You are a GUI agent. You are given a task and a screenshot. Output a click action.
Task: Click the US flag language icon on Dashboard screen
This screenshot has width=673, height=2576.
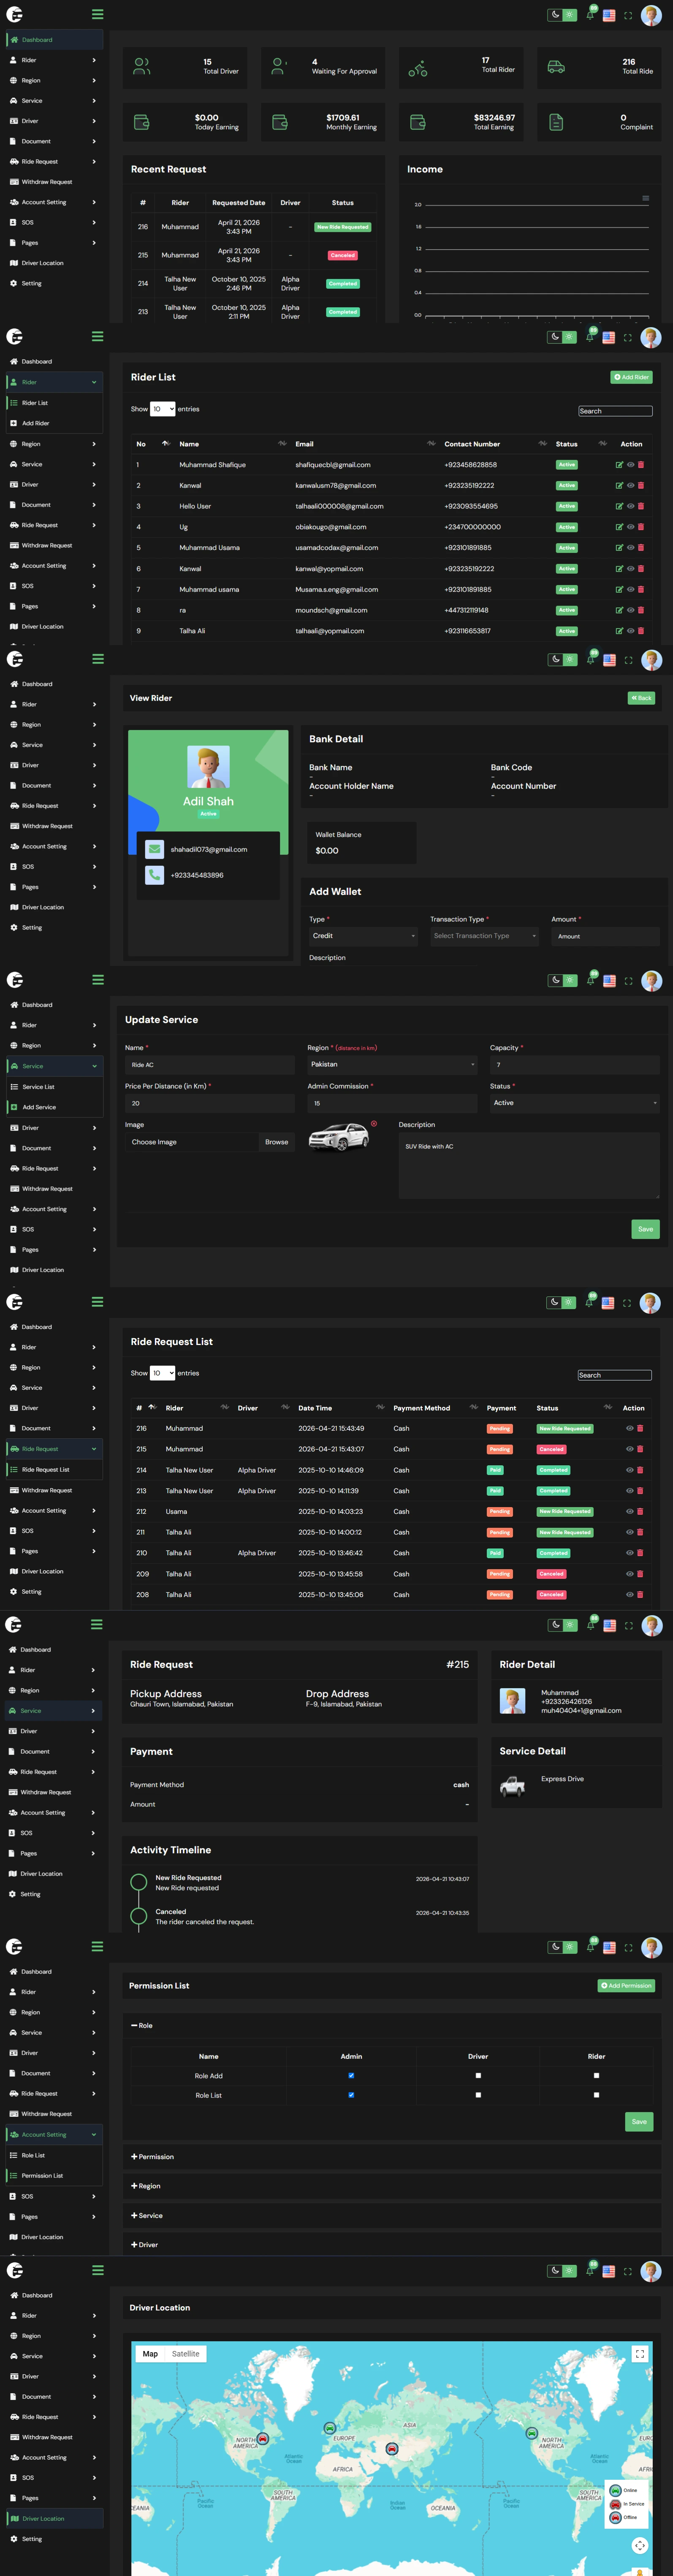point(609,15)
